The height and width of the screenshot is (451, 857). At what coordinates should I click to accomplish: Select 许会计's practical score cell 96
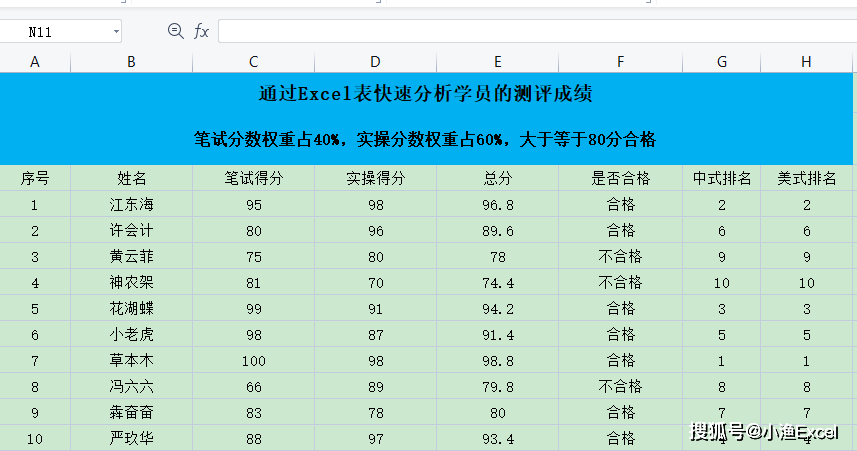pos(375,231)
